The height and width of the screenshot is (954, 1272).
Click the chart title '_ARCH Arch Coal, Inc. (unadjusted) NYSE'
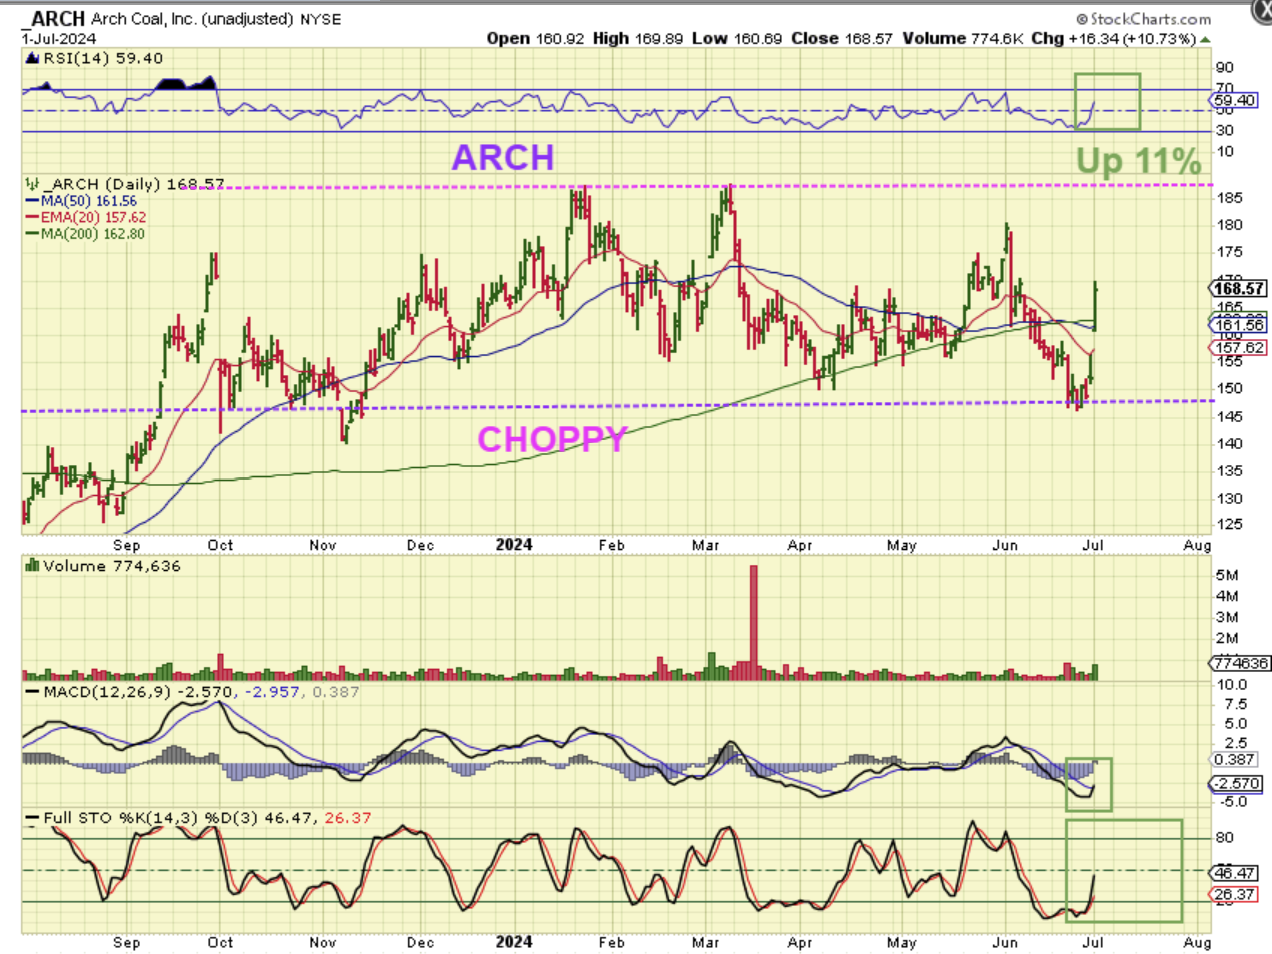tap(183, 18)
